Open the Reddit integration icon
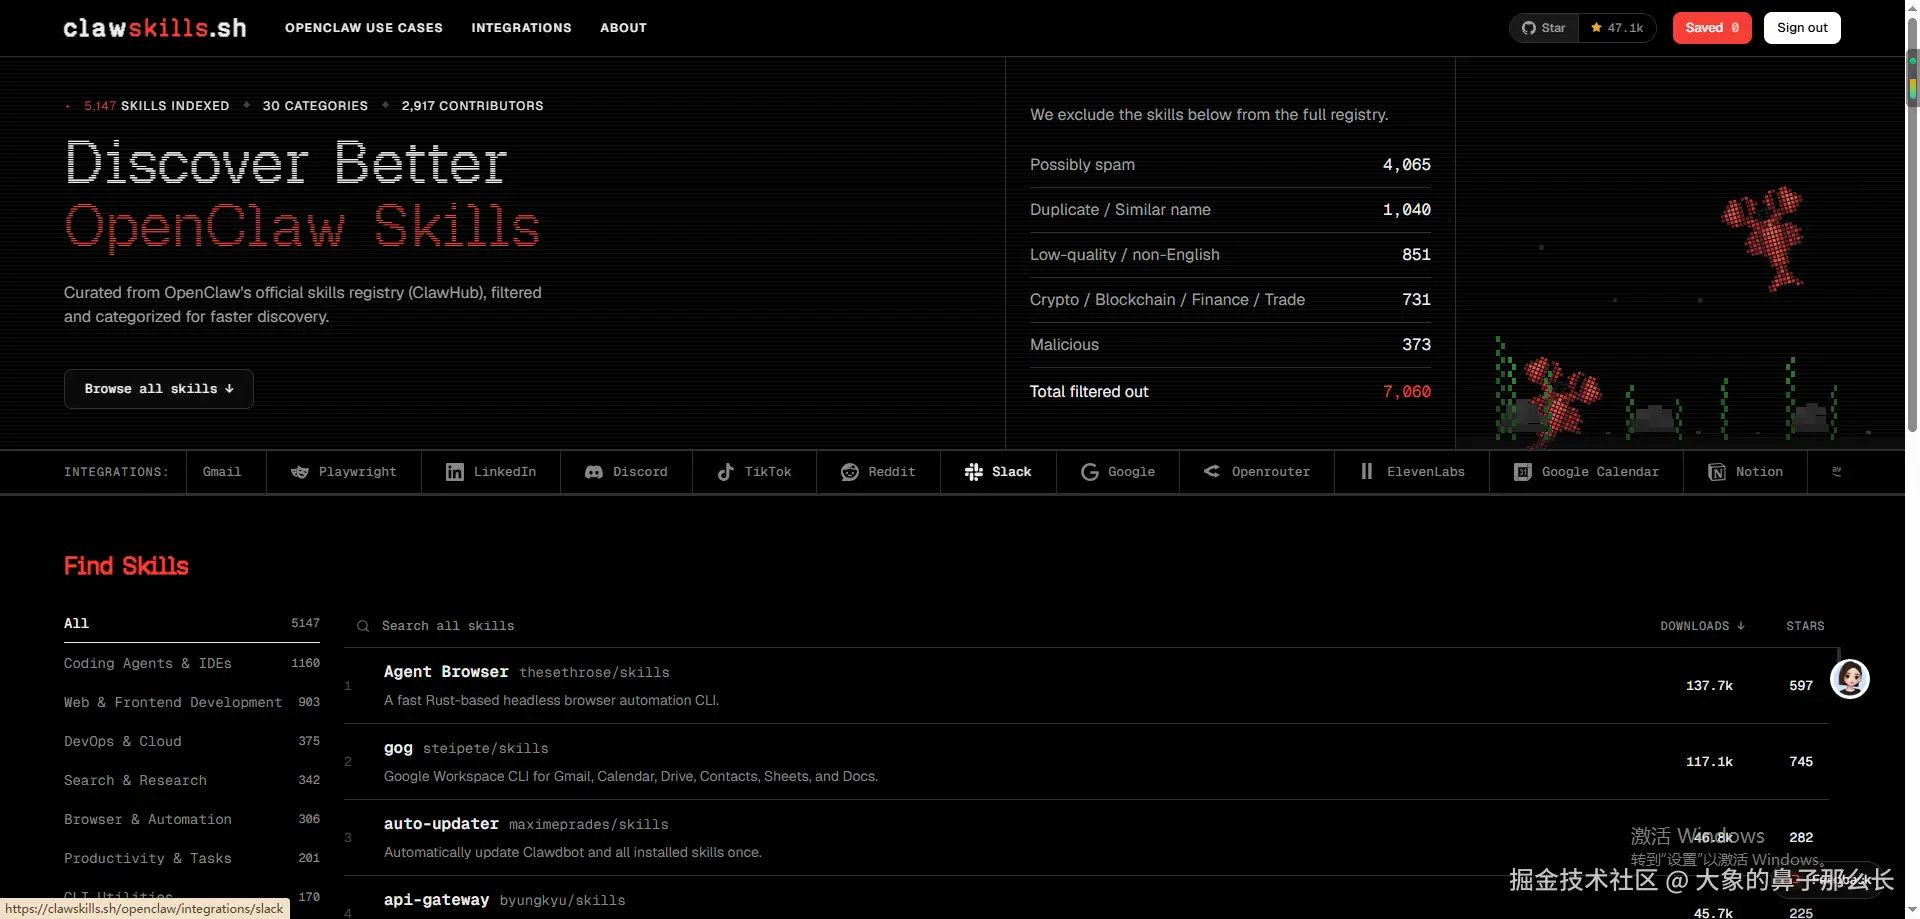This screenshot has height=919, width=1920. [849, 472]
